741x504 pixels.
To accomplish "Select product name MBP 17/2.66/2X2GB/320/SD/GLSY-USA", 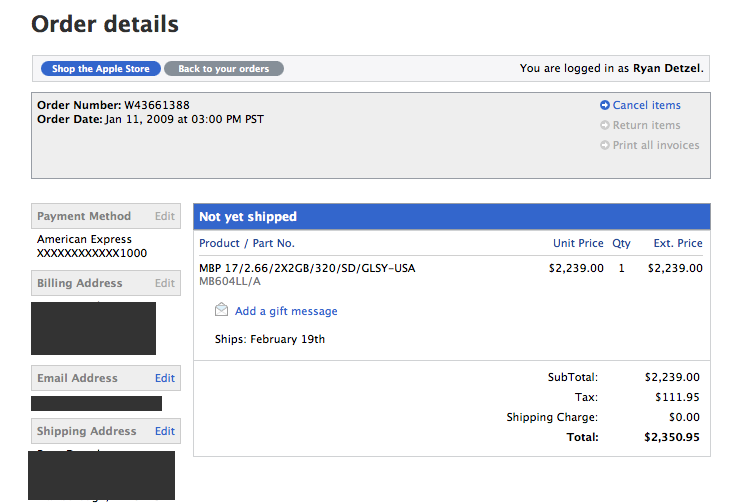I will (307, 268).
